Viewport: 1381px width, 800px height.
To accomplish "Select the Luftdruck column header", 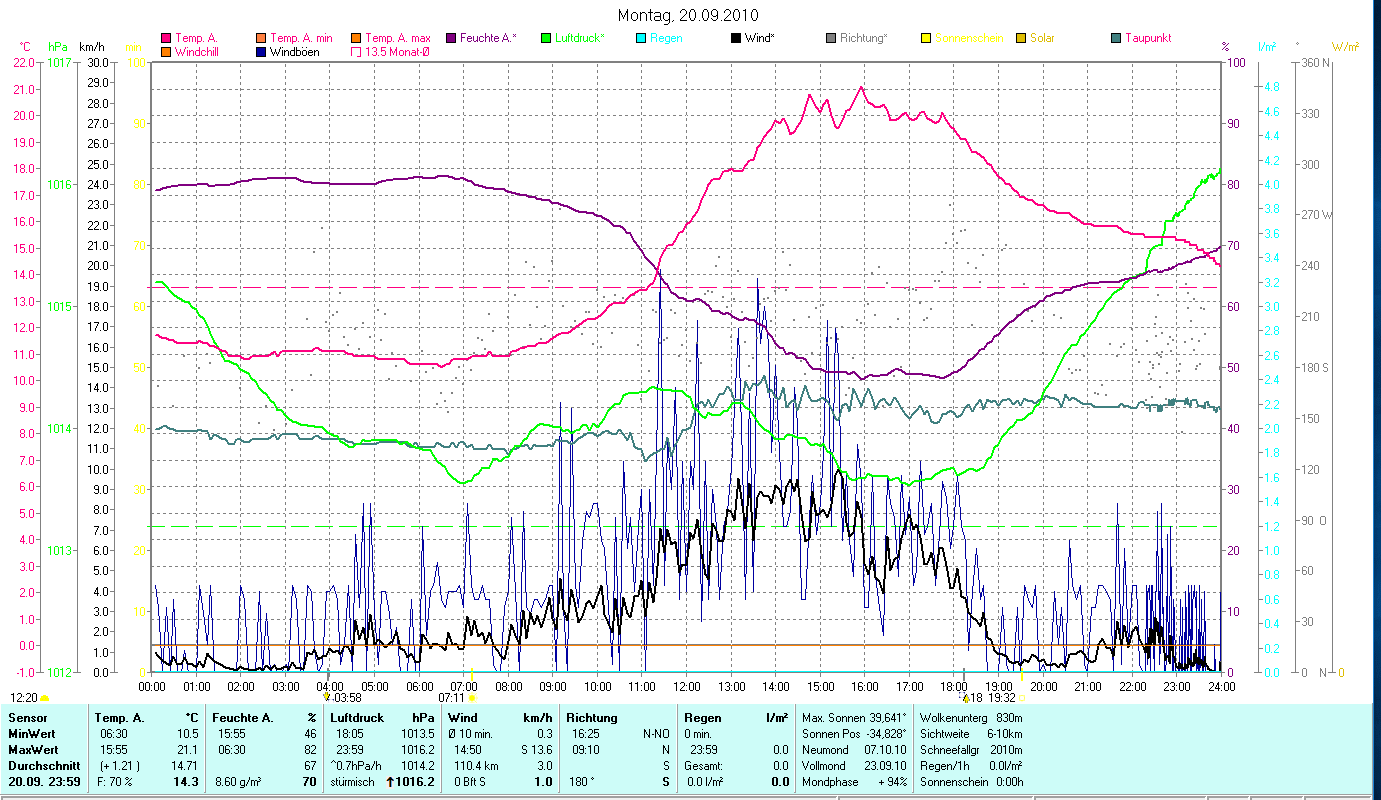I will coord(356,717).
